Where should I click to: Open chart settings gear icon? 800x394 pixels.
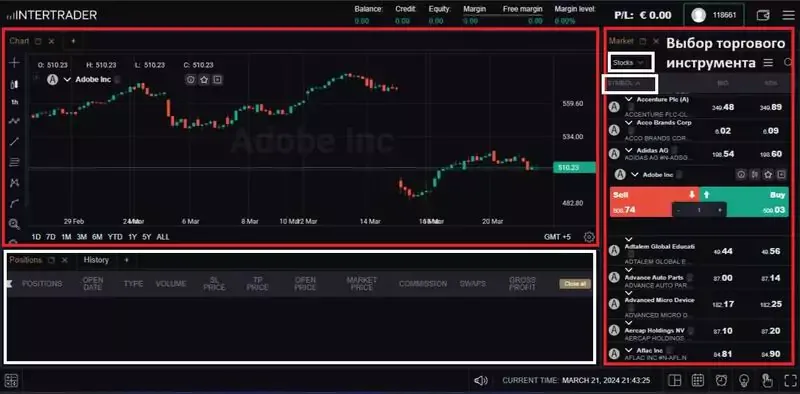[x=589, y=237]
